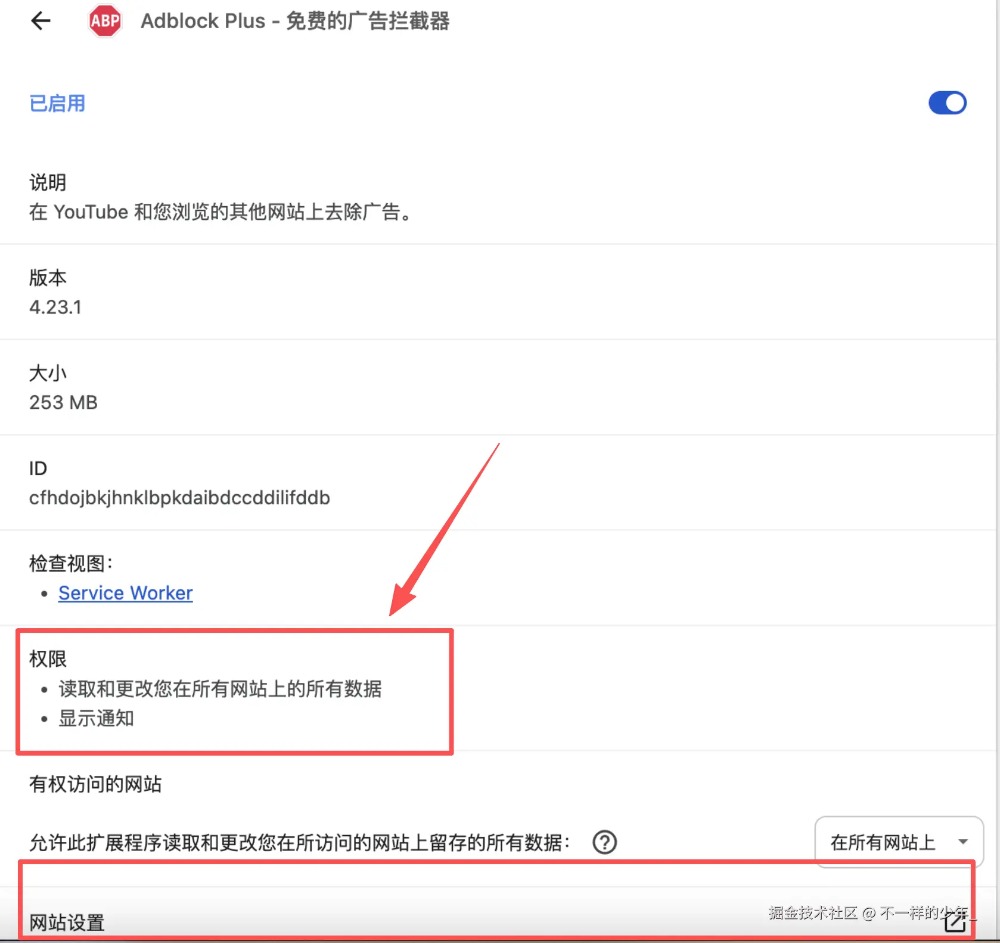
Task: Click the Adblock Plus page title text
Action: coord(295,21)
